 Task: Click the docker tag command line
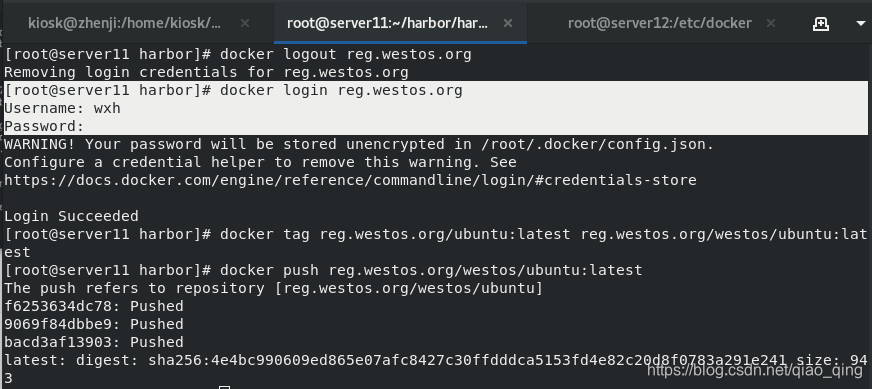point(436,243)
